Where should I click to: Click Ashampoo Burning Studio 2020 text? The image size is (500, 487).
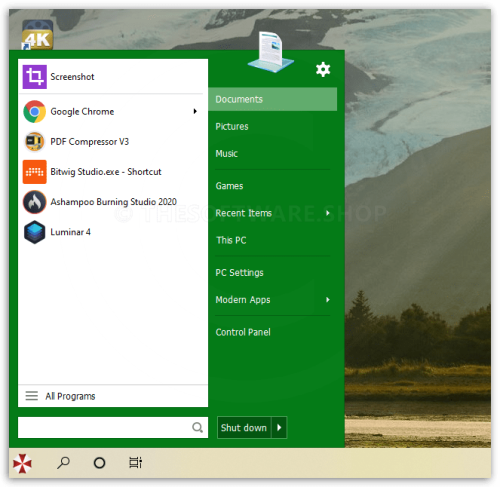tap(113, 202)
